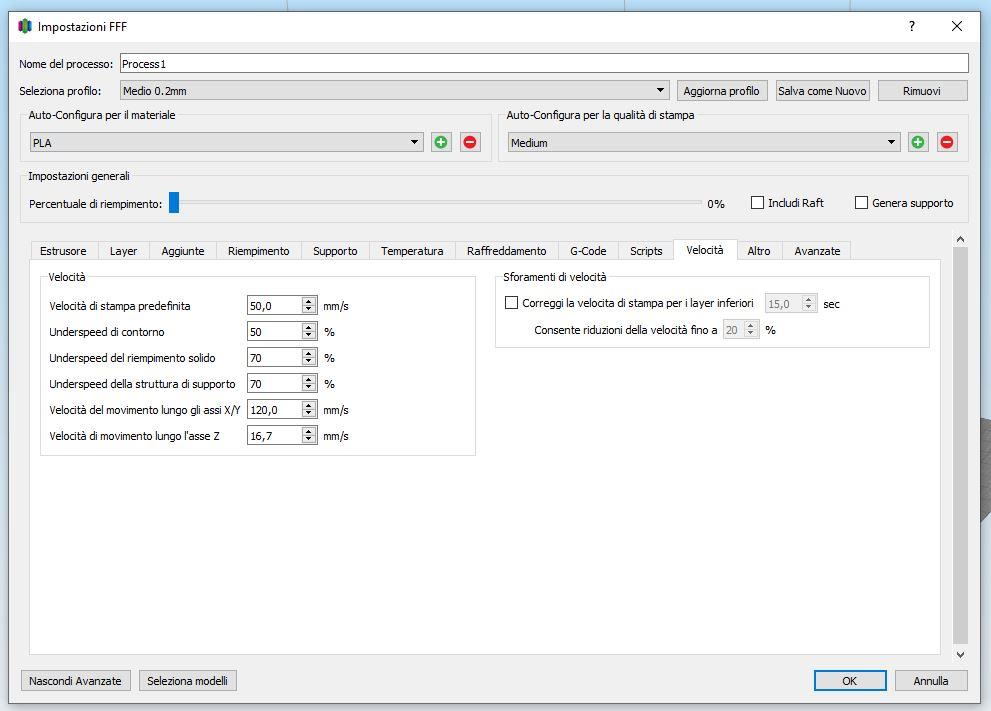Click the Nome del processo text field
The width and height of the screenshot is (991, 711).
coord(543,64)
